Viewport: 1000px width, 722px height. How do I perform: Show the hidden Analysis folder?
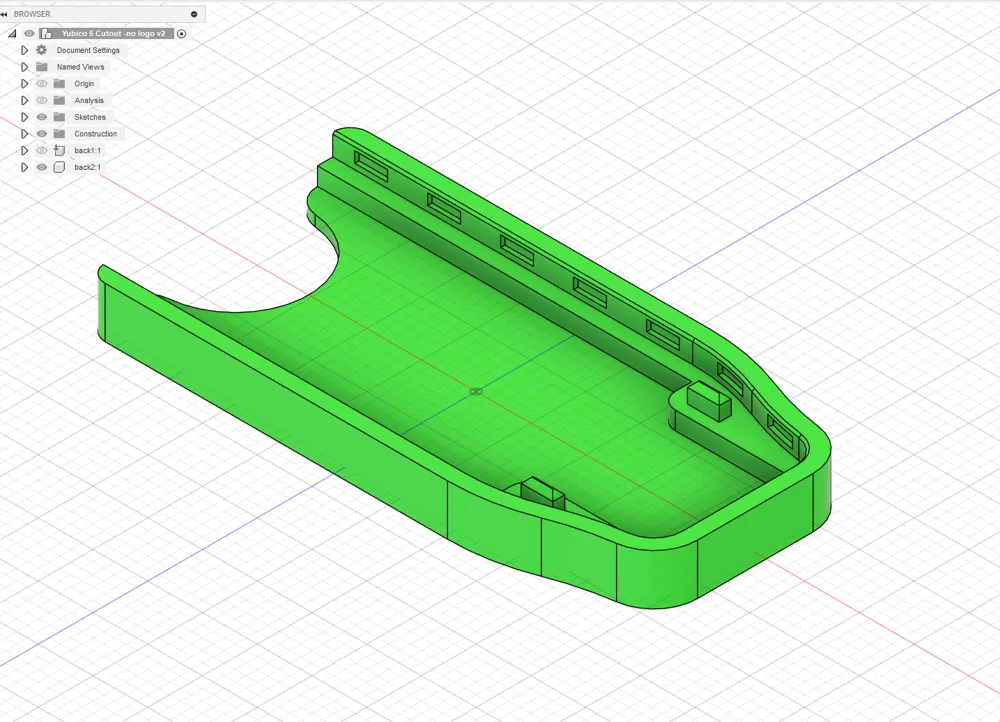point(41,100)
